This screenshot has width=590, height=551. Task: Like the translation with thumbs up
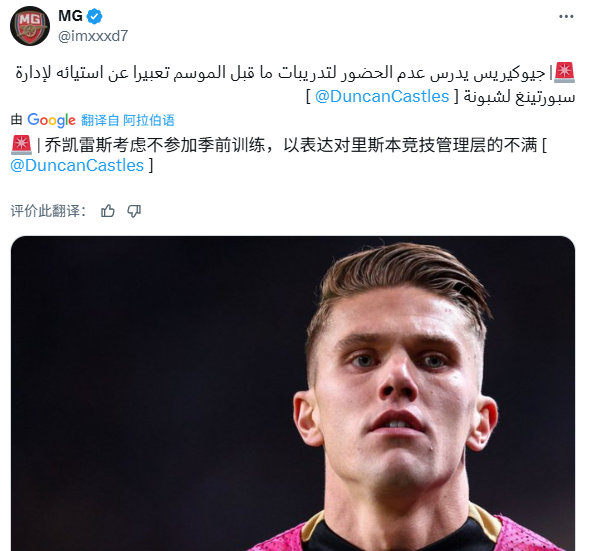[108, 211]
